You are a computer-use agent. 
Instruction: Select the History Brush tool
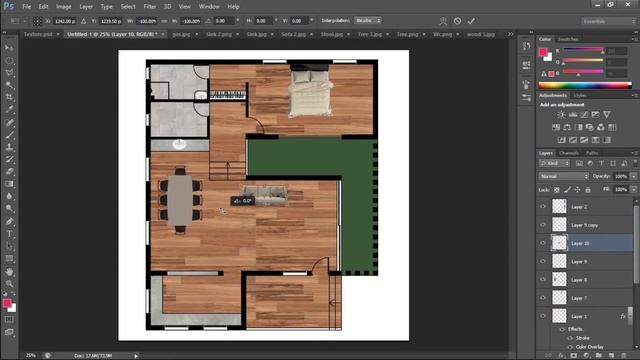[x=9, y=159]
